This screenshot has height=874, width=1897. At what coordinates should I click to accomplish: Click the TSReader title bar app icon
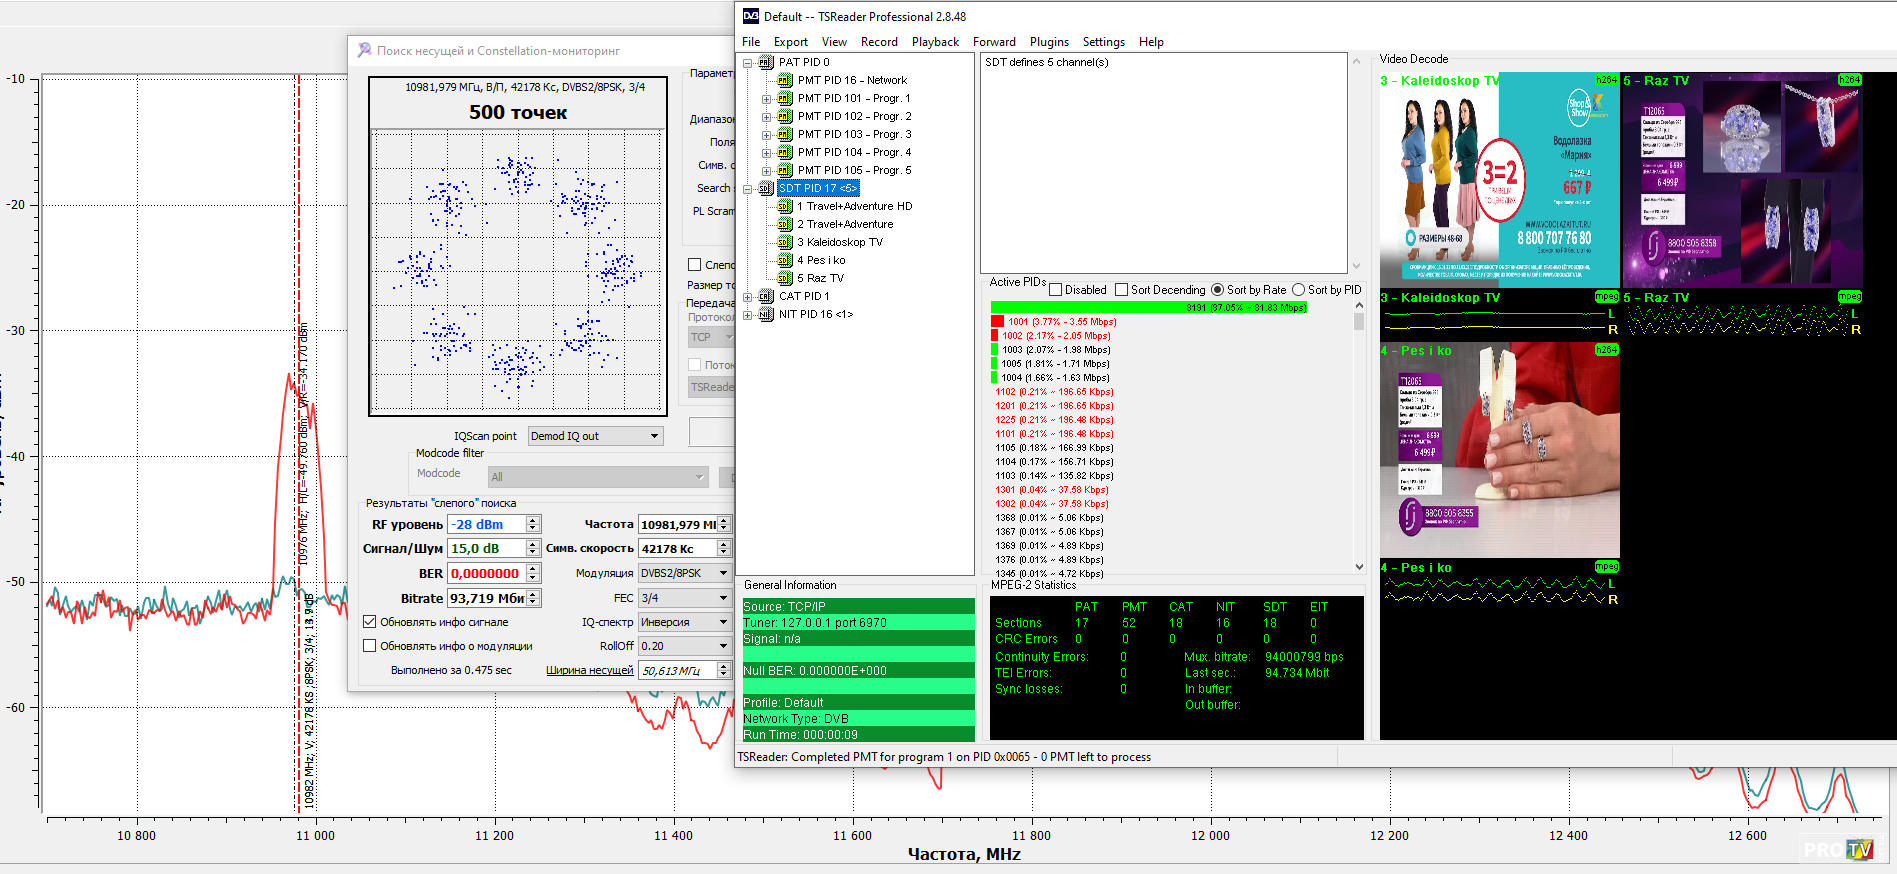point(751,16)
